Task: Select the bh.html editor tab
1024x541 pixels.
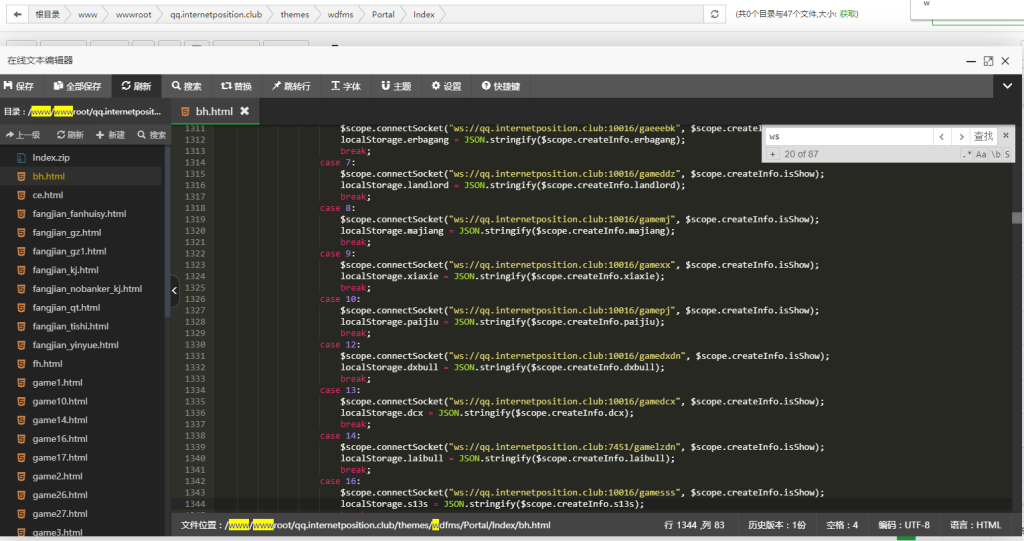Action: (215, 111)
